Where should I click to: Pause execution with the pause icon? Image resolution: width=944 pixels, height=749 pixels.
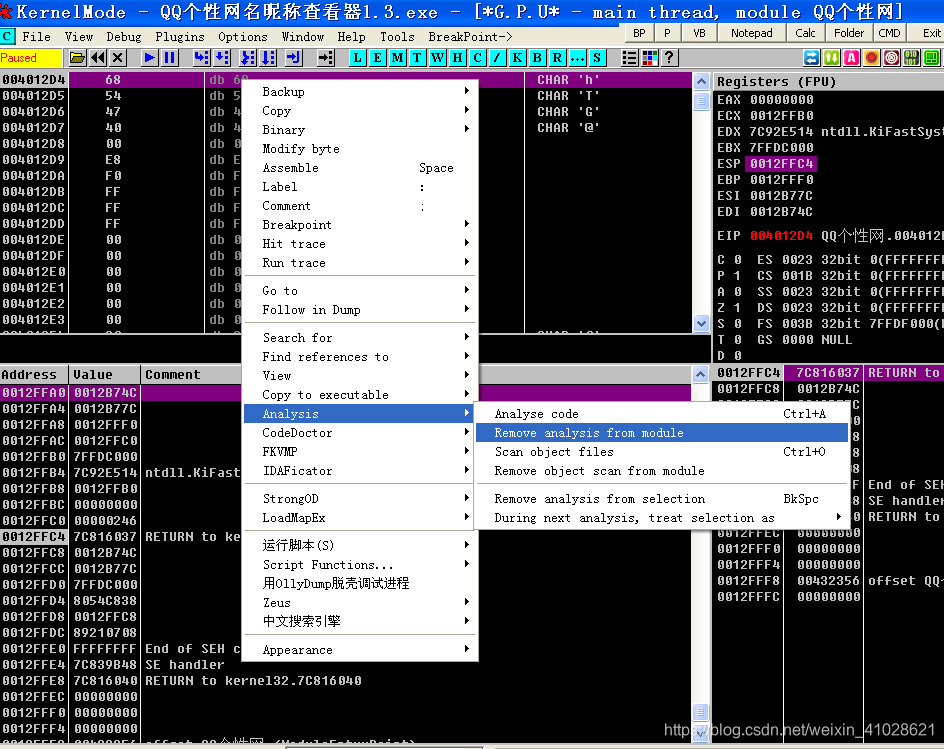tap(170, 58)
